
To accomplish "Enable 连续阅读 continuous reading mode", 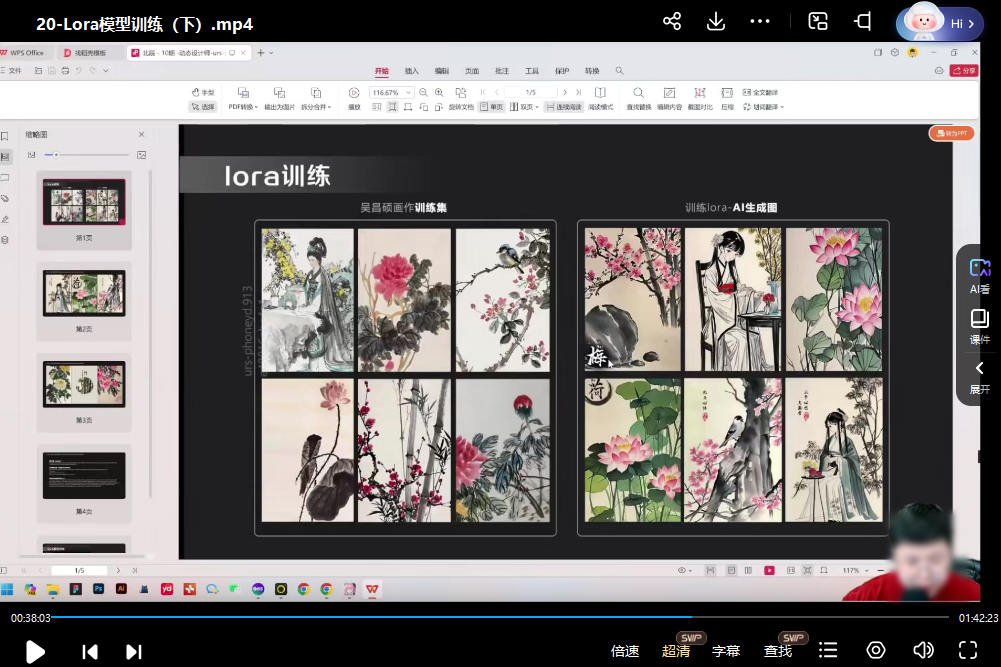I will click(x=565, y=106).
